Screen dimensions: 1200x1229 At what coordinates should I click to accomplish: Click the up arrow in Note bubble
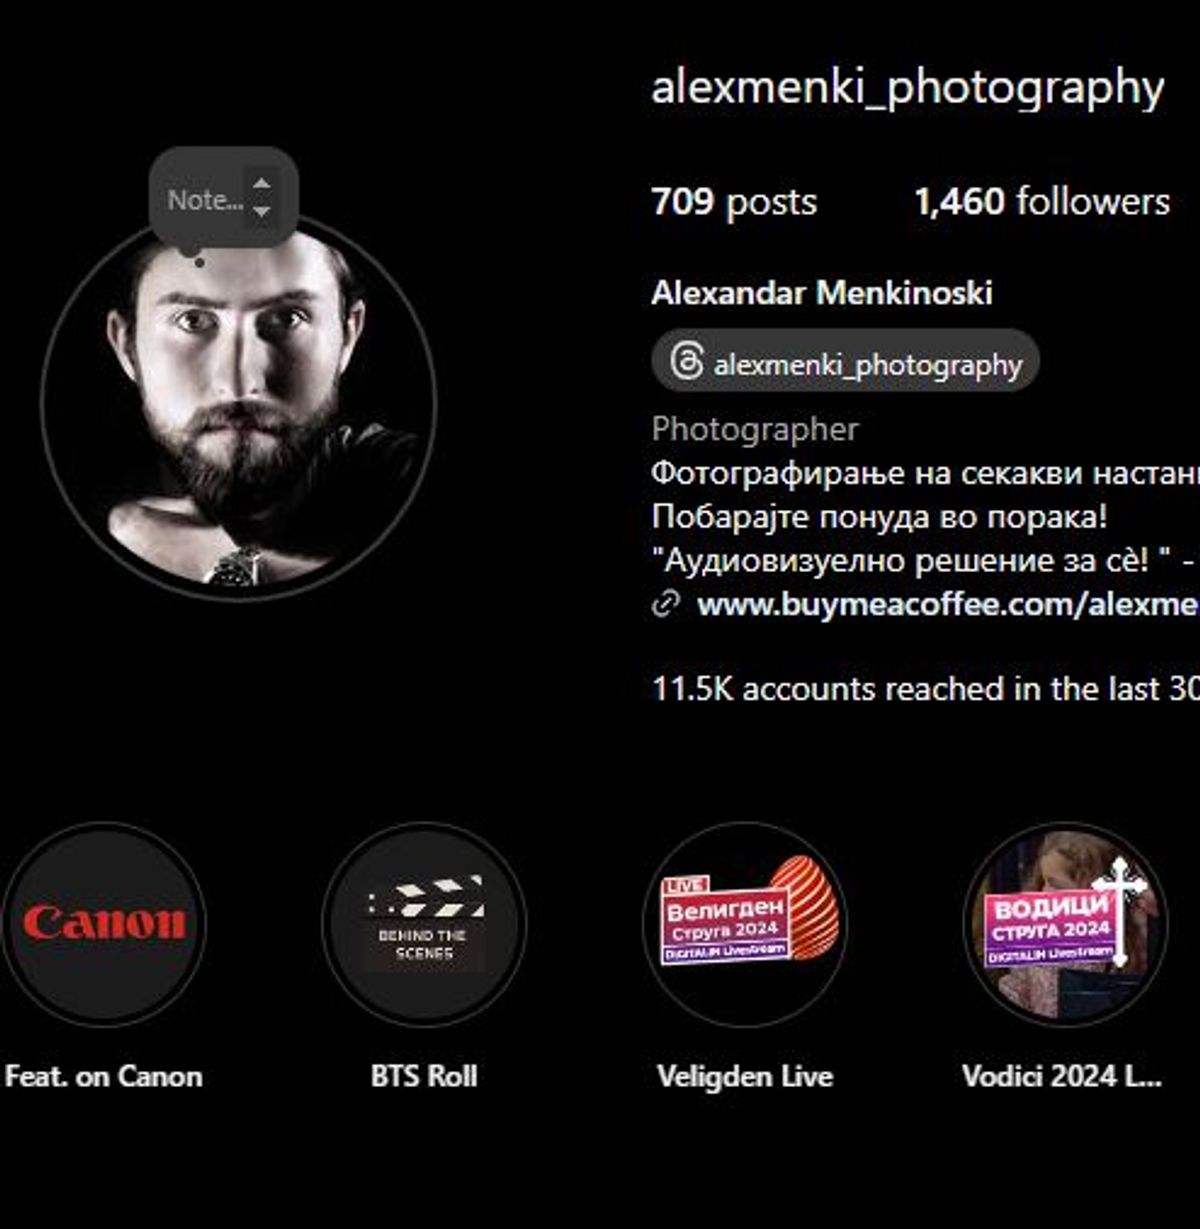coord(261,183)
